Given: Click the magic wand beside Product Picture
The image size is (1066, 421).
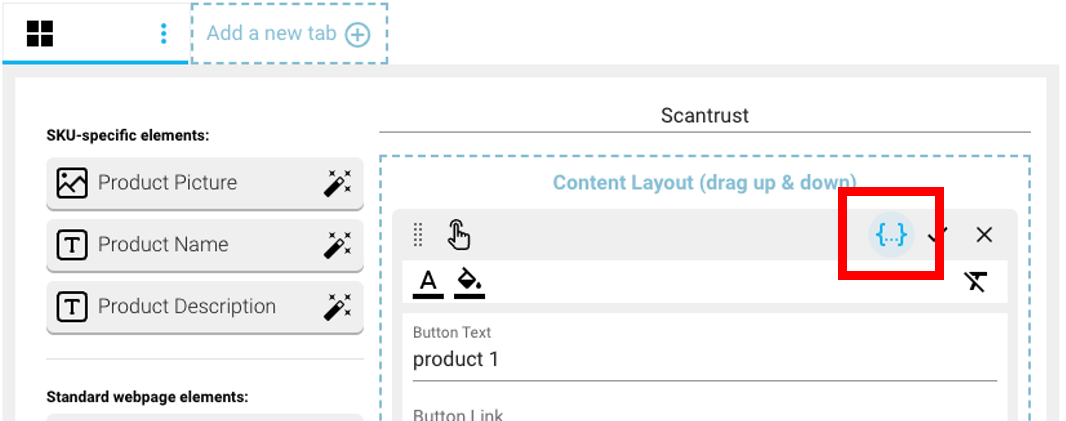Looking at the screenshot, I should point(338,183).
